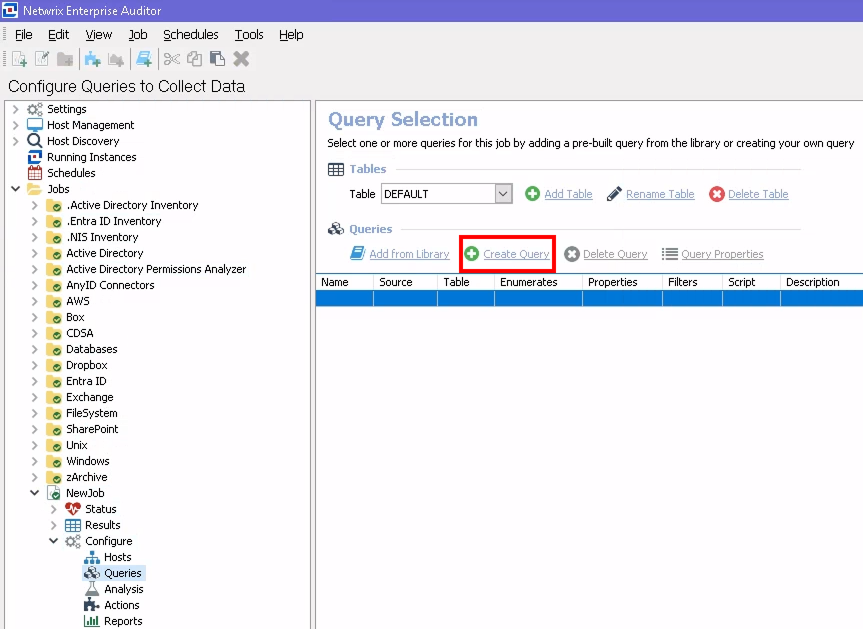
Task: Click the red Delete Table icon
Action: 717,194
